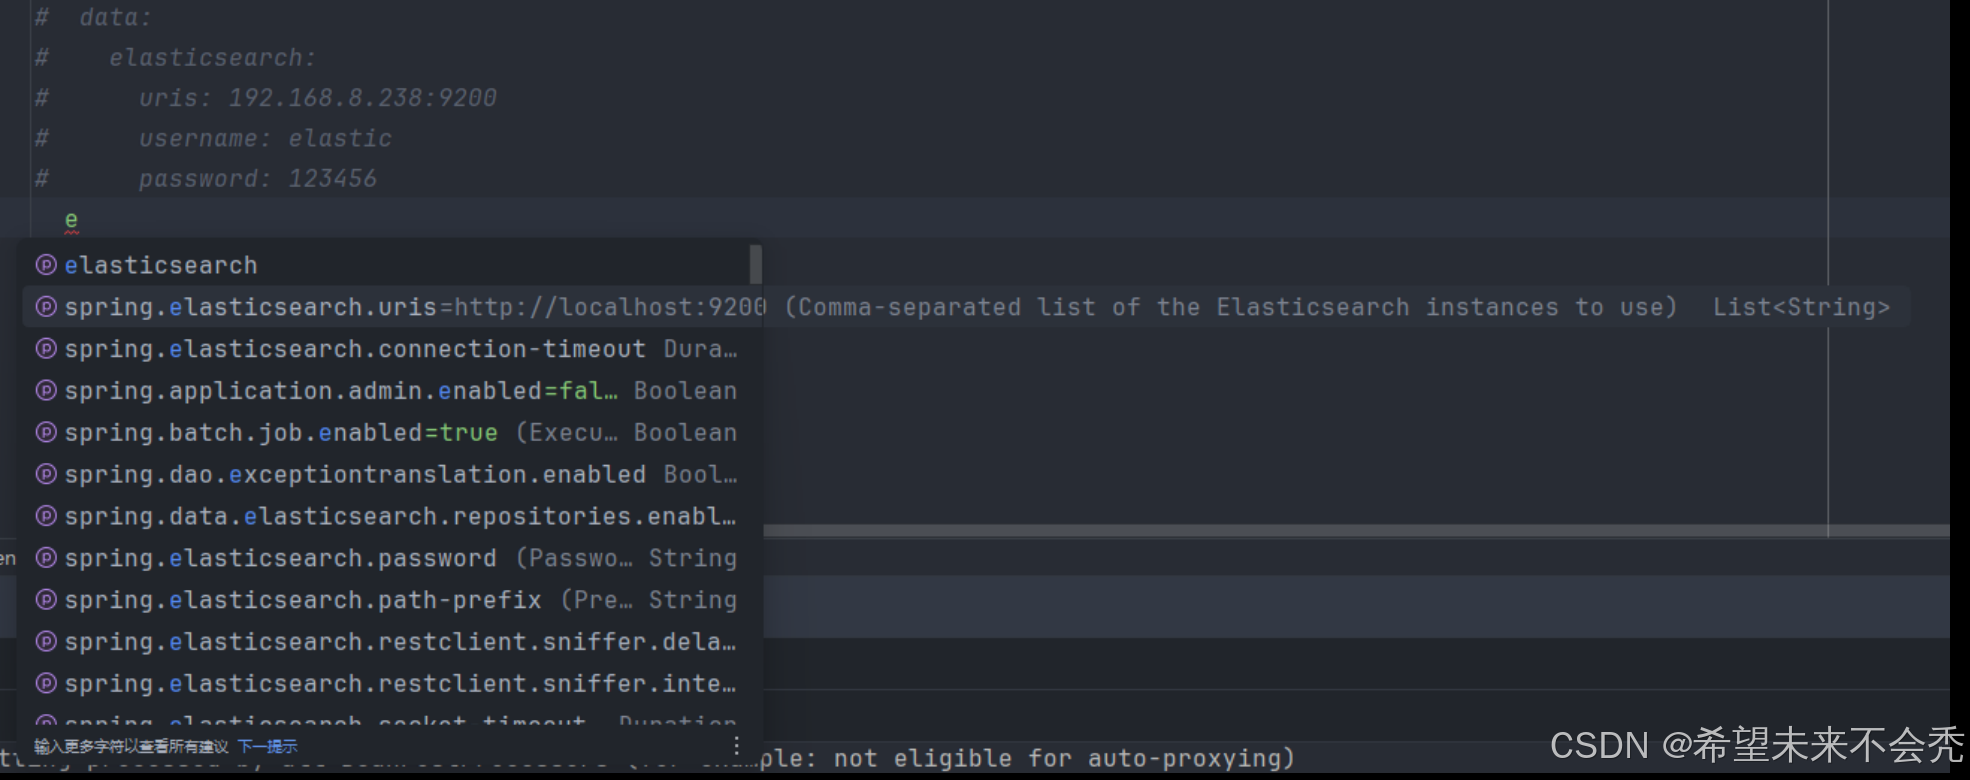Click the horizontal editor scrollbar
This screenshot has width=1970, height=780.
1356,530
